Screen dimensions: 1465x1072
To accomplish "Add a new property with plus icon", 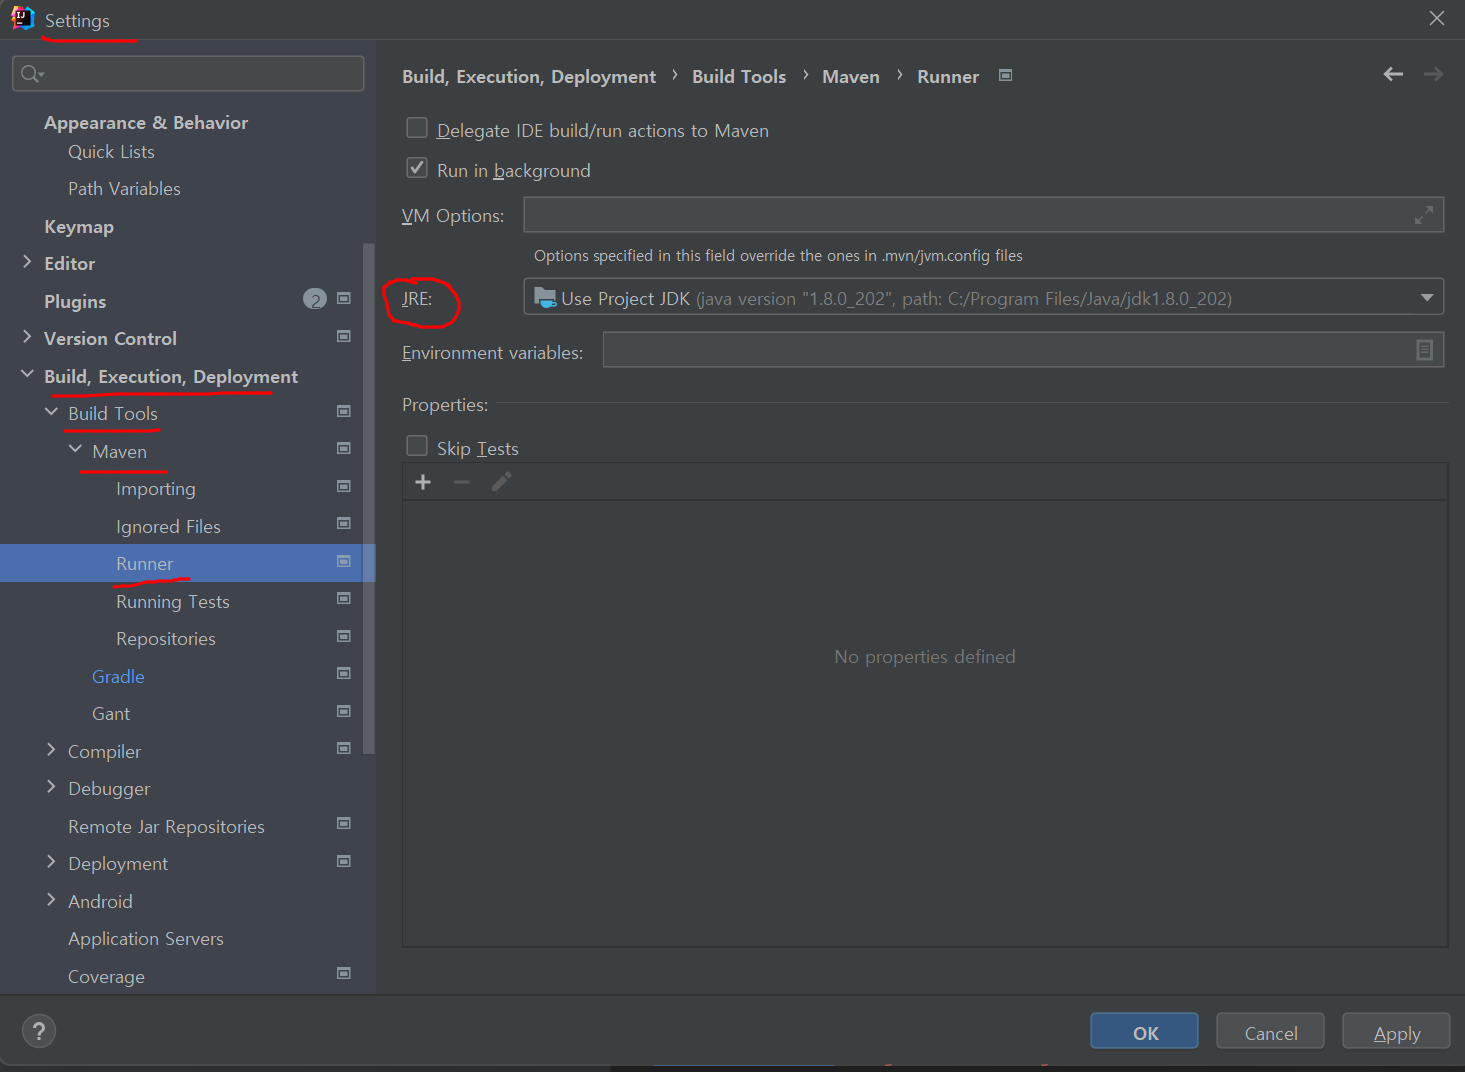I will (423, 482).
